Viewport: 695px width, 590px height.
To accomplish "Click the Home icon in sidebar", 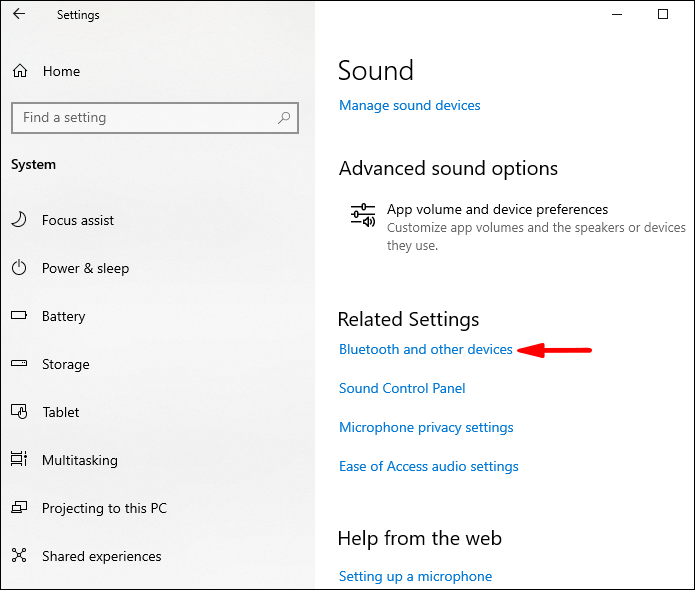I will (x=19, y=72).
